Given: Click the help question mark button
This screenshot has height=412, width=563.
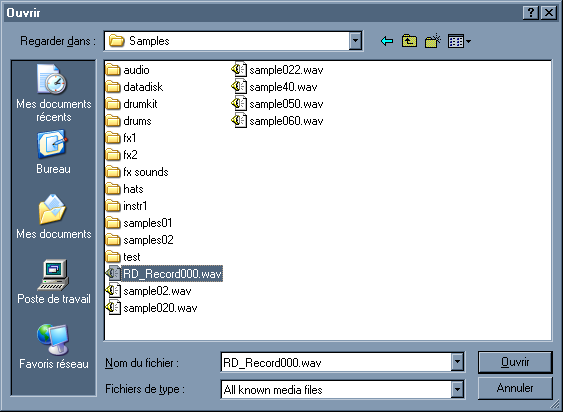Looking at the screenshot, I should point(531,13).
